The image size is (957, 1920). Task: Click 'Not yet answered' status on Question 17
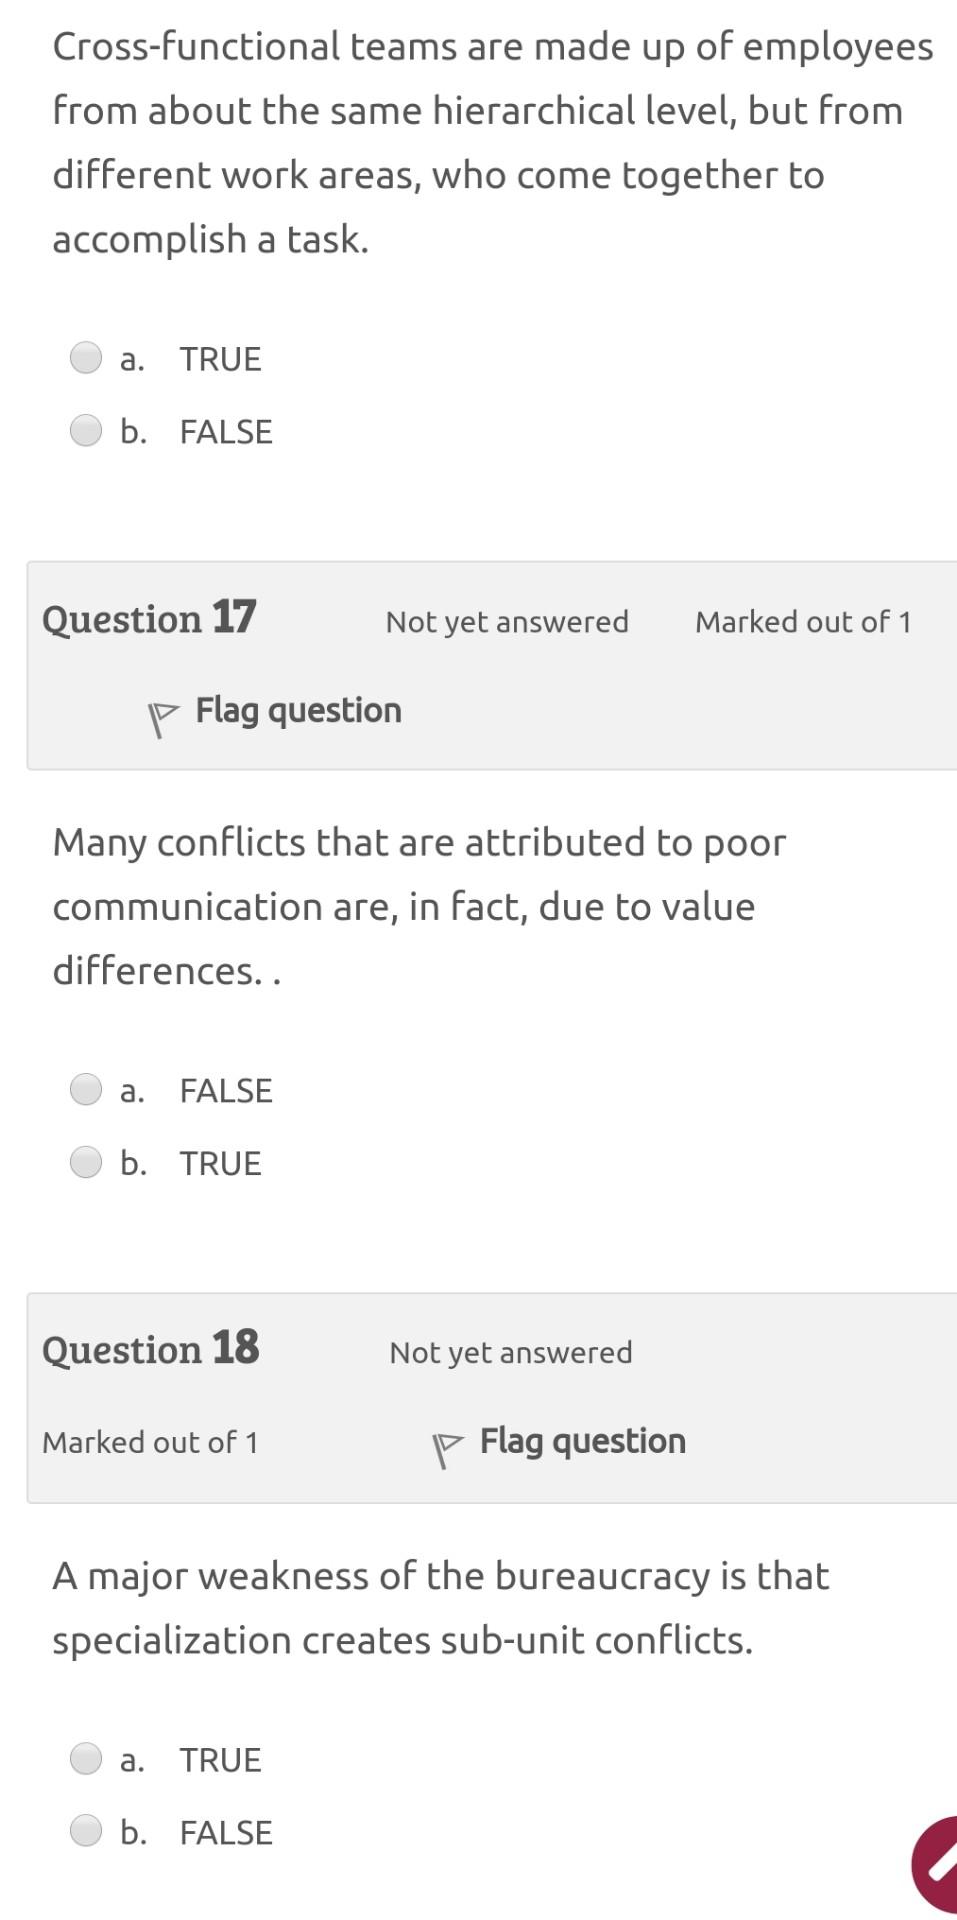[507, 621]
